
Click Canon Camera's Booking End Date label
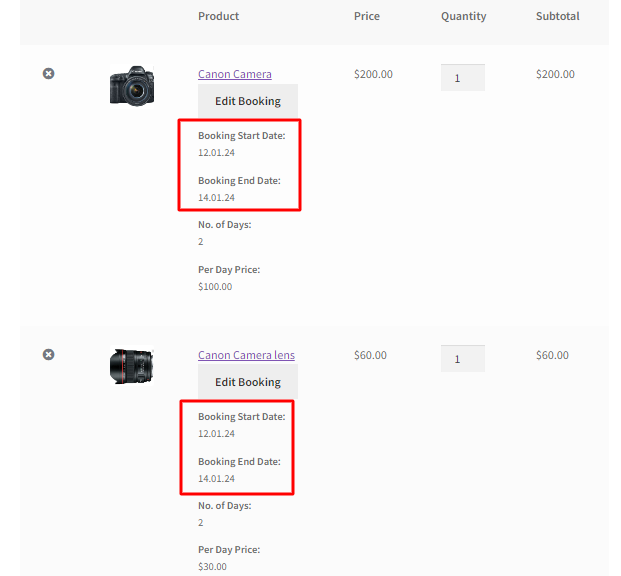[239, 181]
